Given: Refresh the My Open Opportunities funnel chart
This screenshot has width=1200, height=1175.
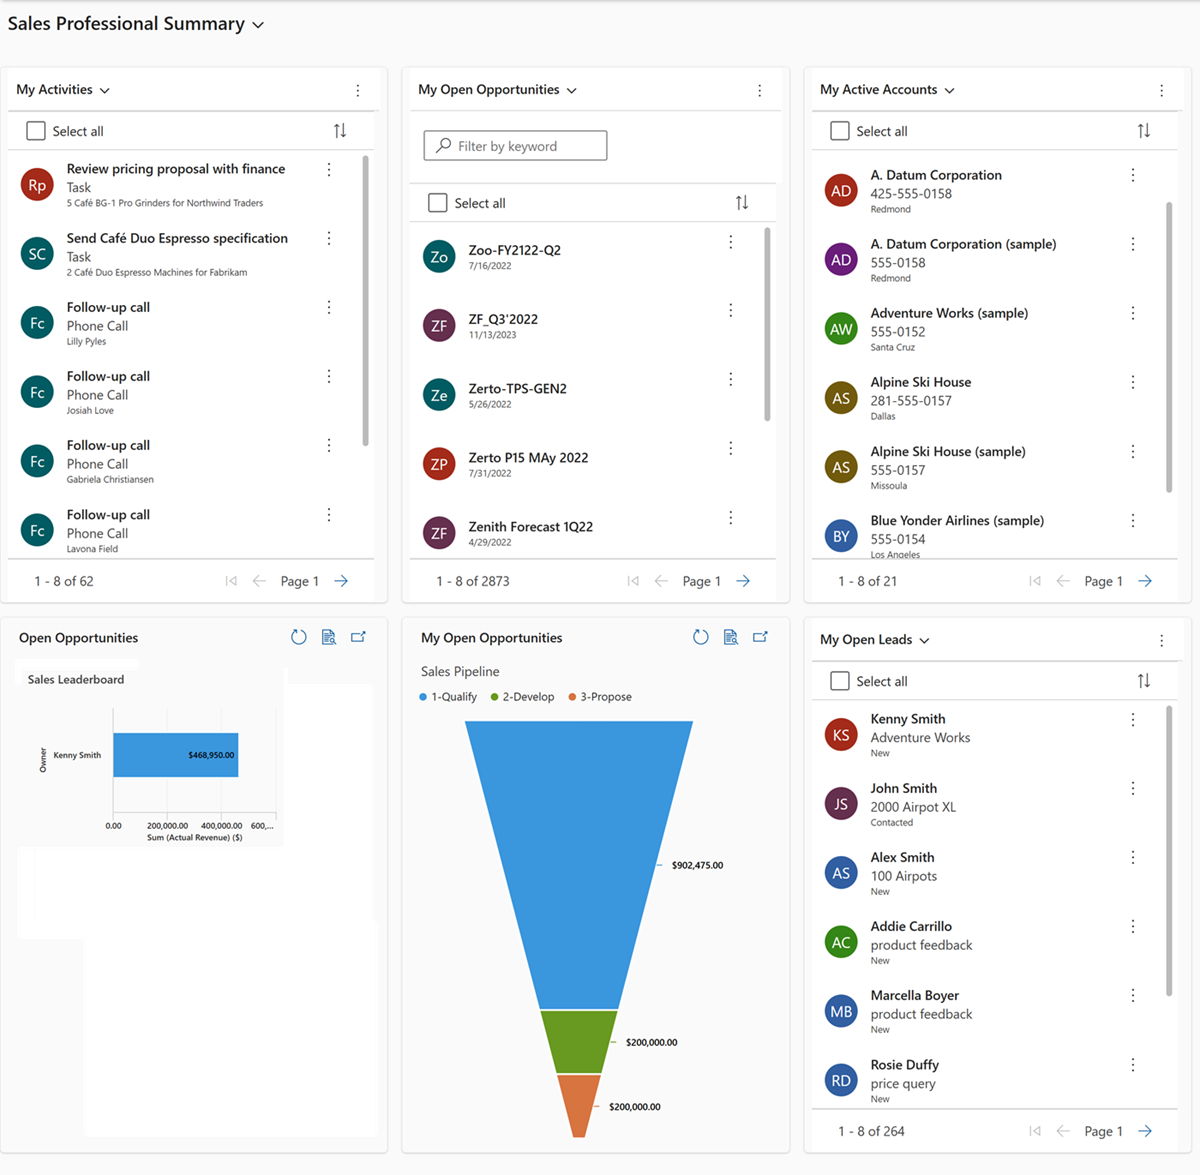Looking at the screenshot, I should [x=701, y=637].
